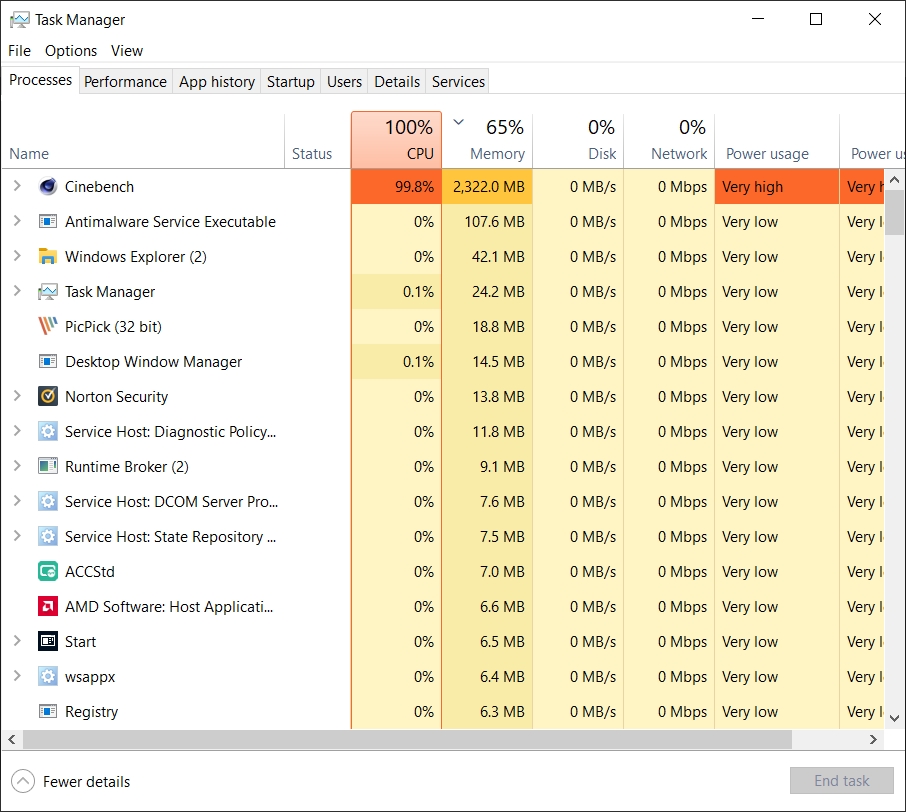The height and width of the screenshot is (812, 906).
Task: Click the Windows Explorer folder icon
Action: click(x=48, y=257)
